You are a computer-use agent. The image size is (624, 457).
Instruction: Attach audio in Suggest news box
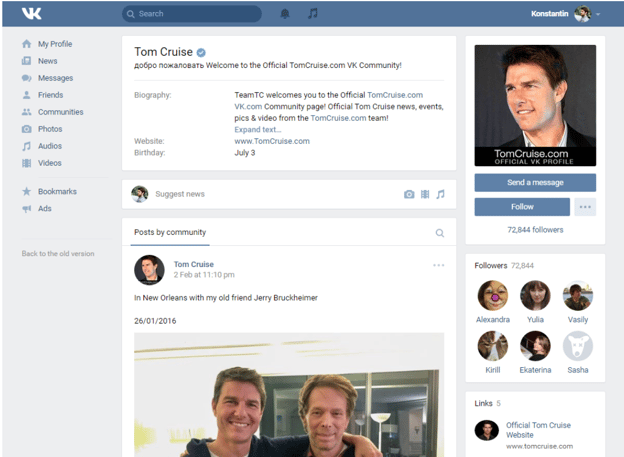point(440,194)
